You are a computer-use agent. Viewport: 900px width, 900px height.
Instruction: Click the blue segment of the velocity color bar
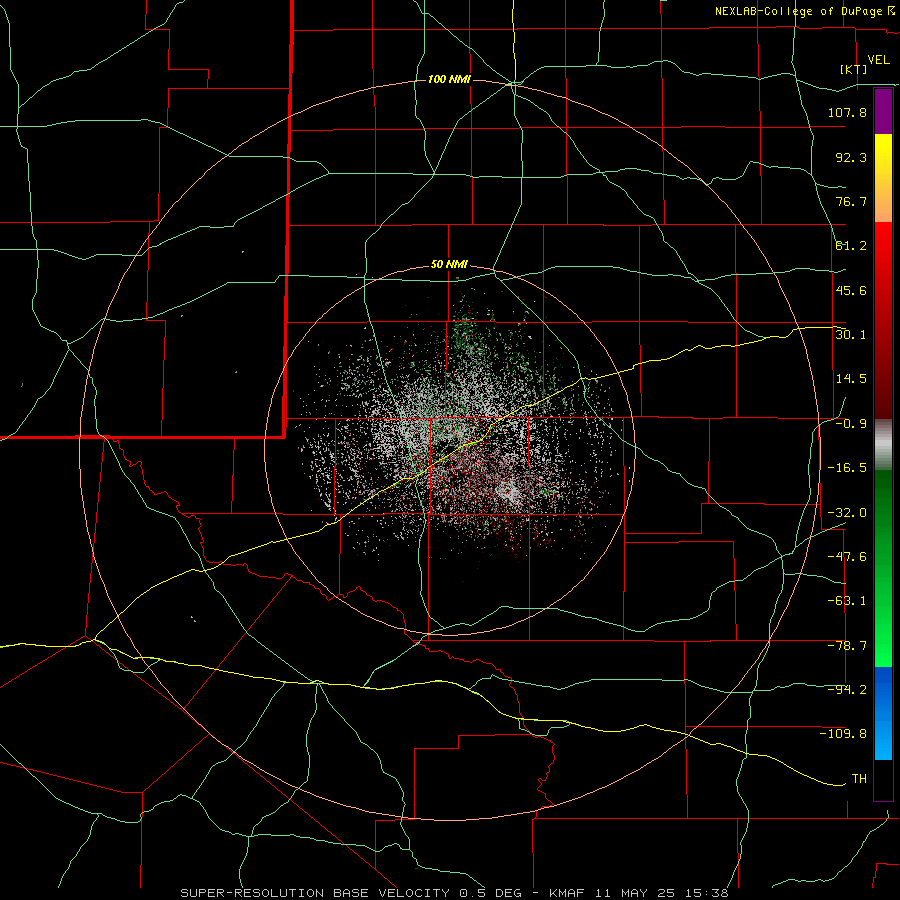pyautogui.click(x=883, y=713)
